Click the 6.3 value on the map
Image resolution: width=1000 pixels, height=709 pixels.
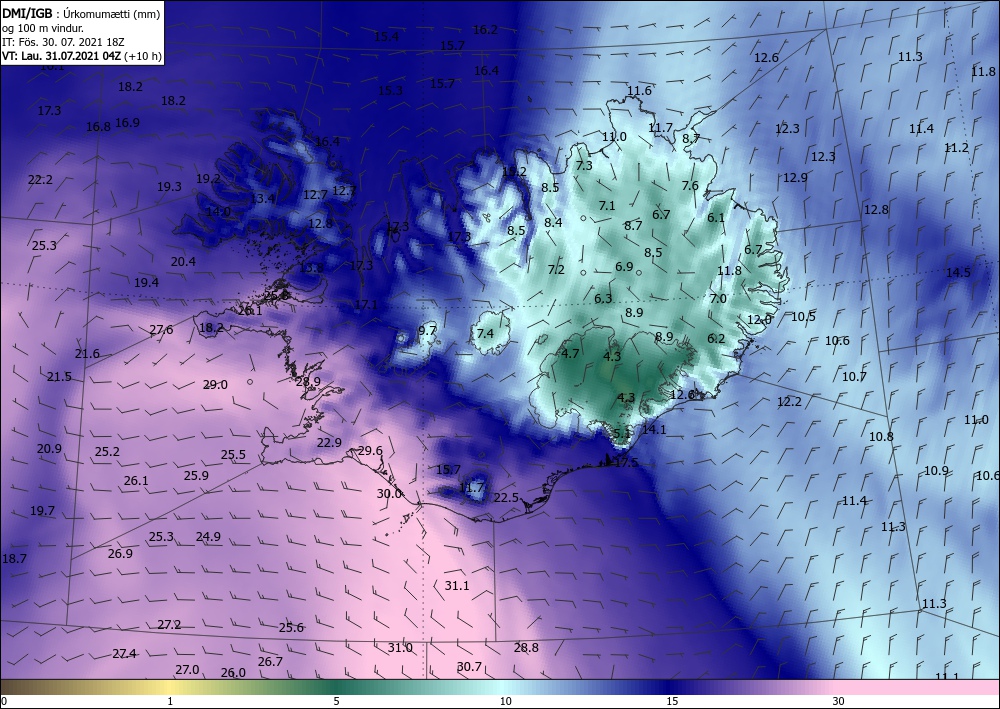click(603, 299)
